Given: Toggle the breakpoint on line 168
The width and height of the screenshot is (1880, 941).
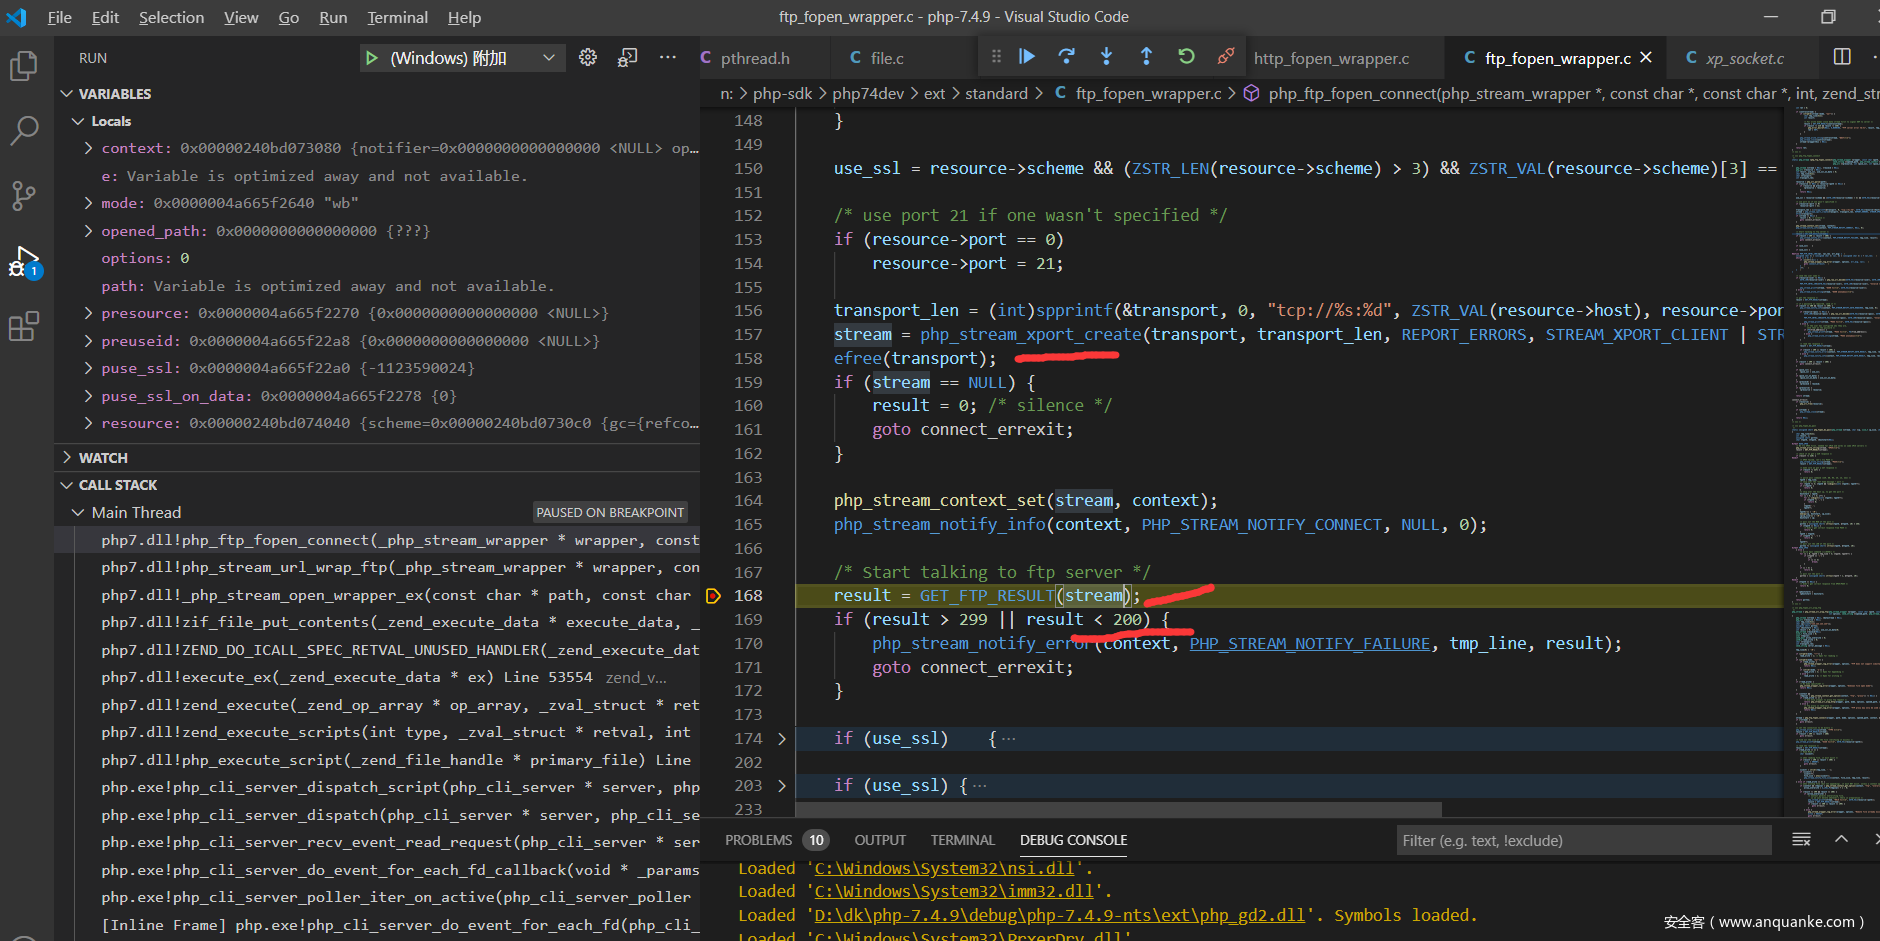Looking at the screenshot, I should pos(713,596).
